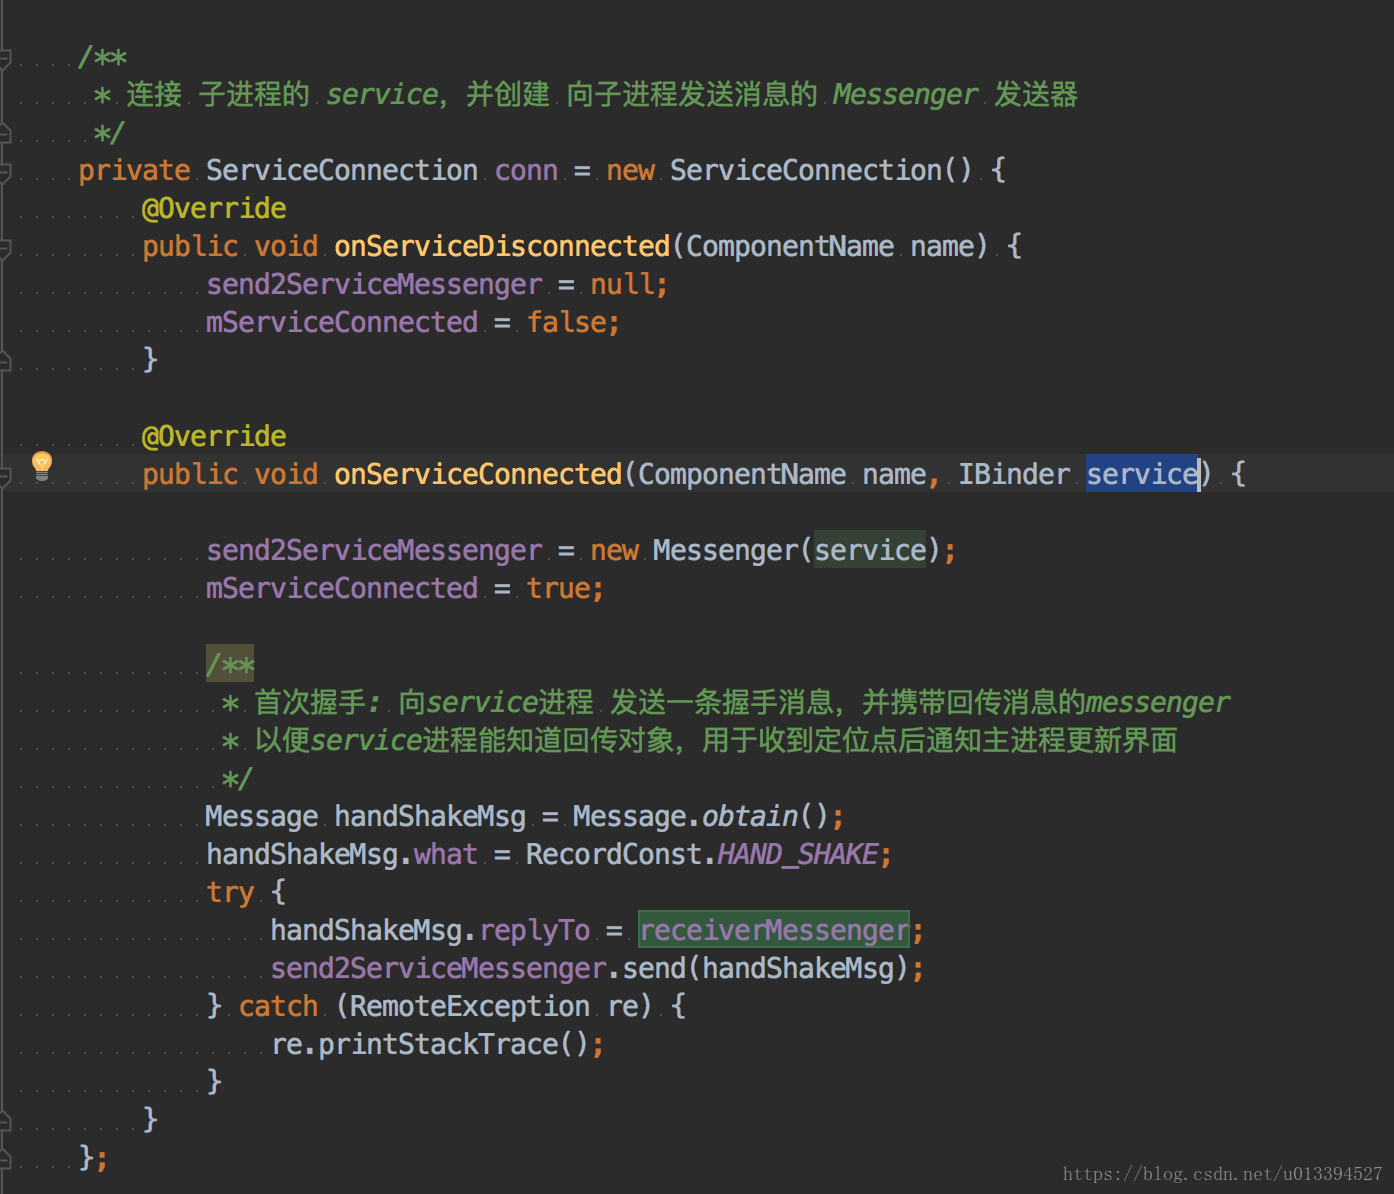Click the 'RemoteException' type
The width and height of the screenshot is (1394, 1194).
click(x=470, y=1006)
